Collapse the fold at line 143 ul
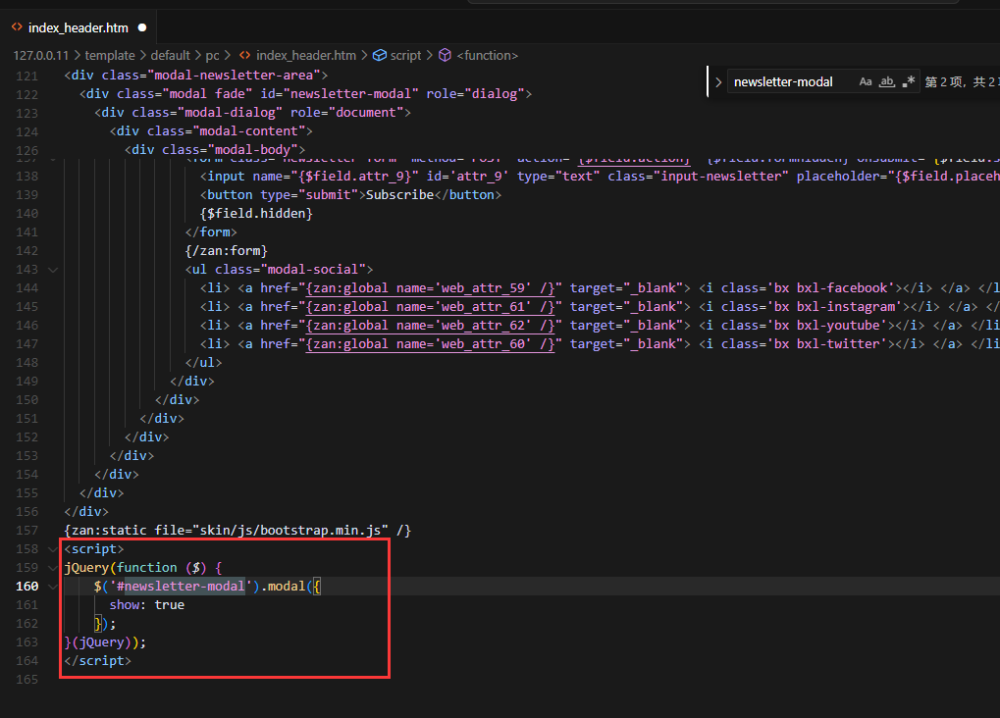This screenshot has width=1000, height=718. pos(54,270)
